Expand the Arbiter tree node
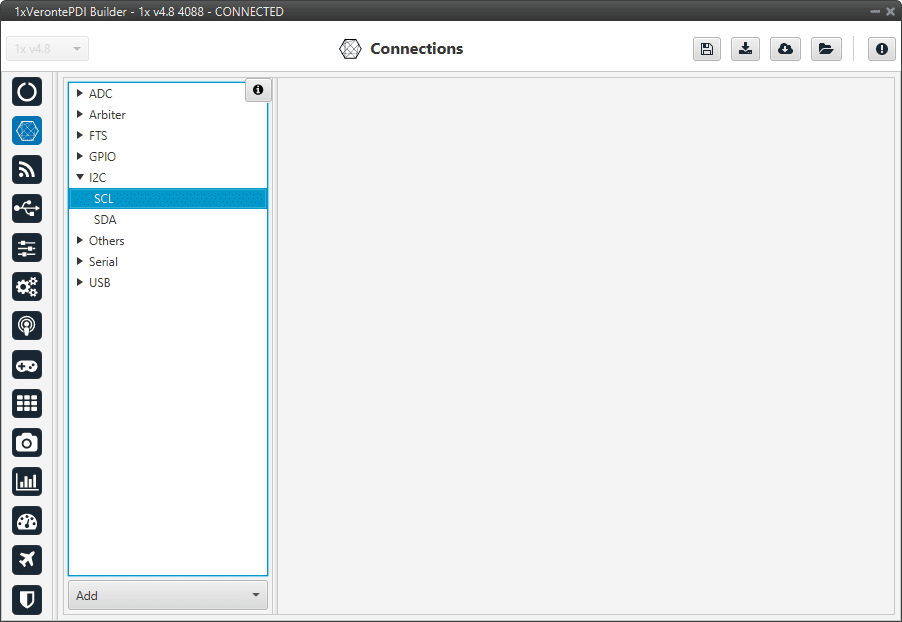 pos(80,115)
